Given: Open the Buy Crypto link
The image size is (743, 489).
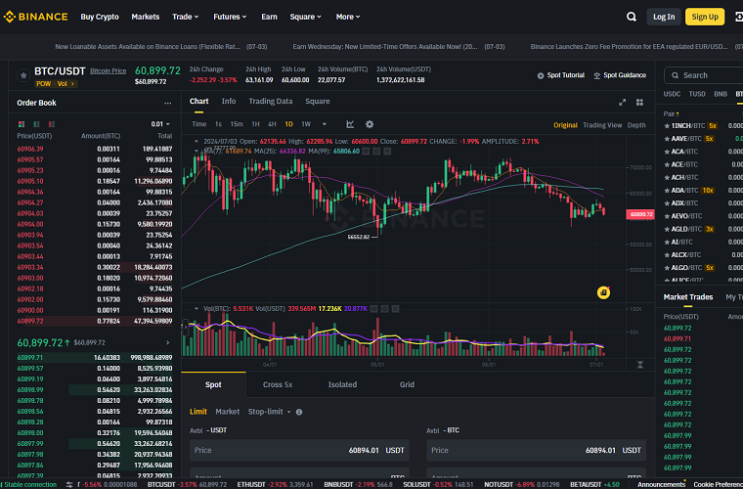Looking at the screenshot, I should coord(100,17).
